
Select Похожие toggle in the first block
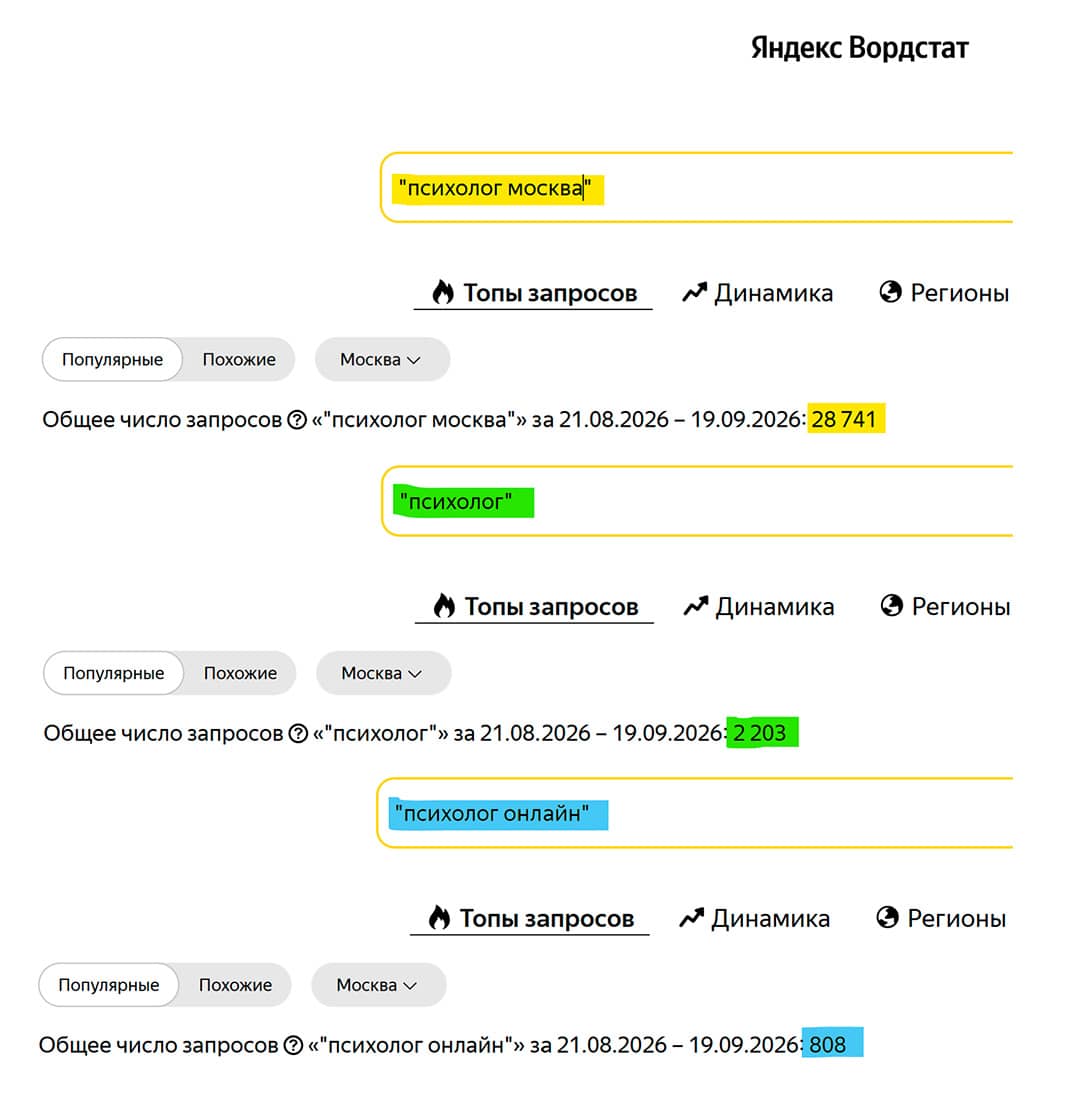tap(239, 359)
